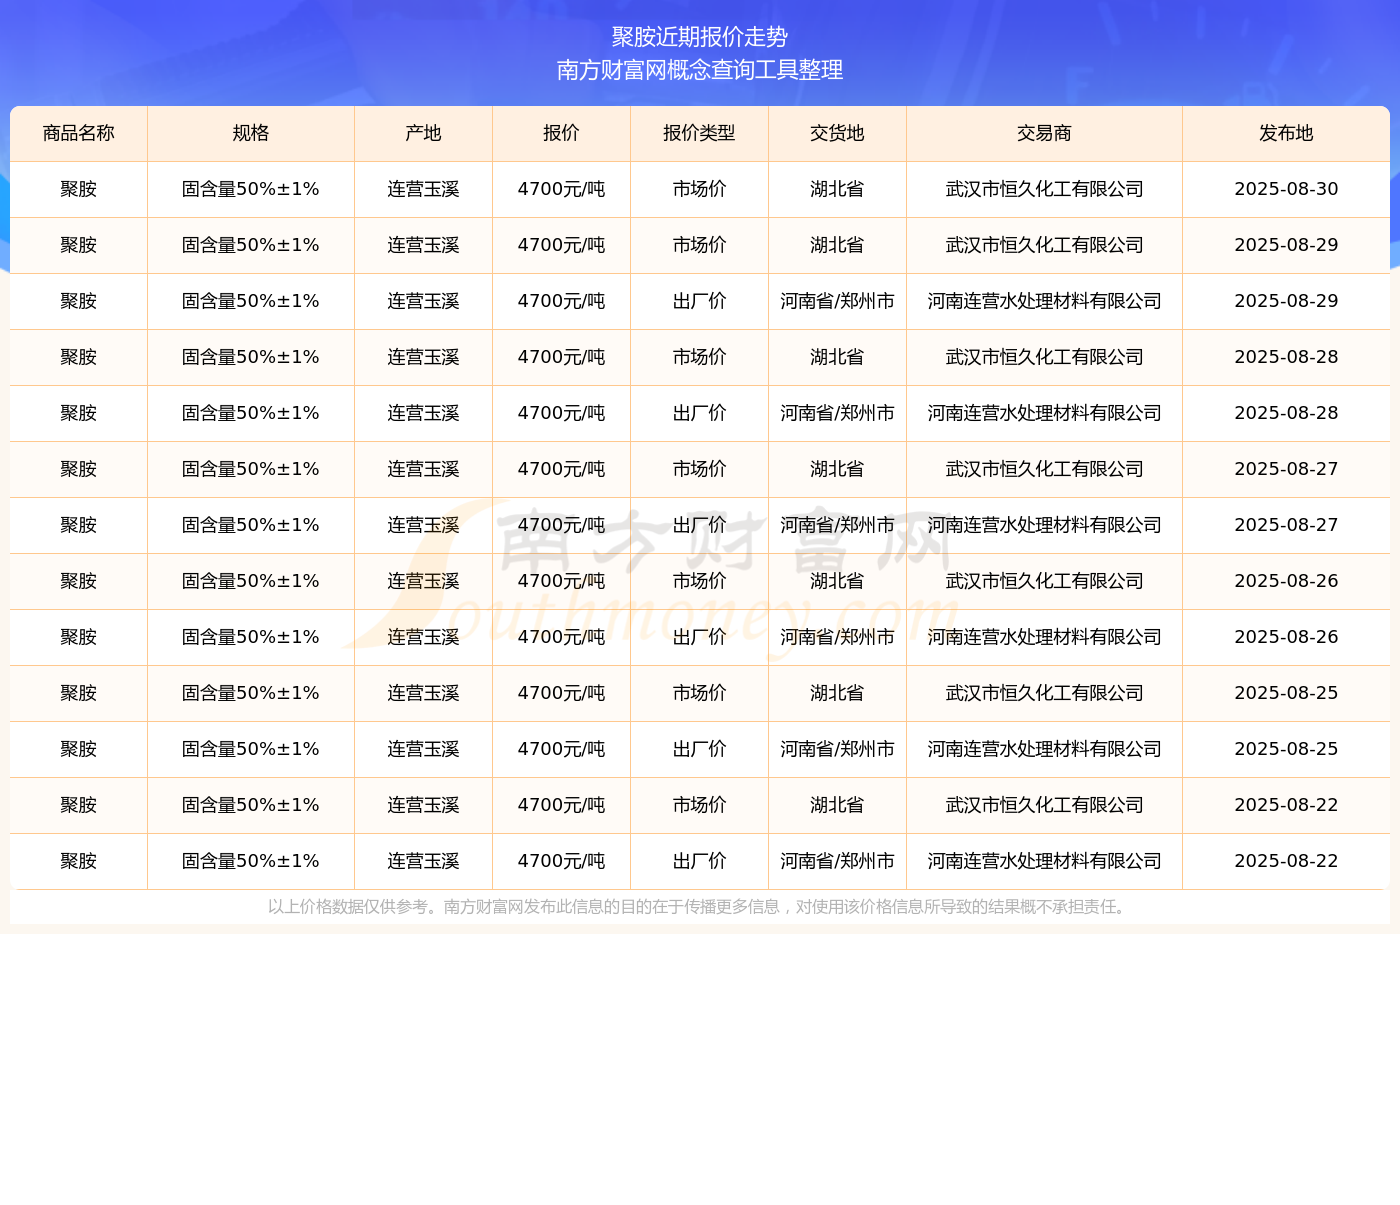1400x1205 pixels.
Task: Click 市场价 in the 2025-08-30 row
Action: click(x=699, y=189)
